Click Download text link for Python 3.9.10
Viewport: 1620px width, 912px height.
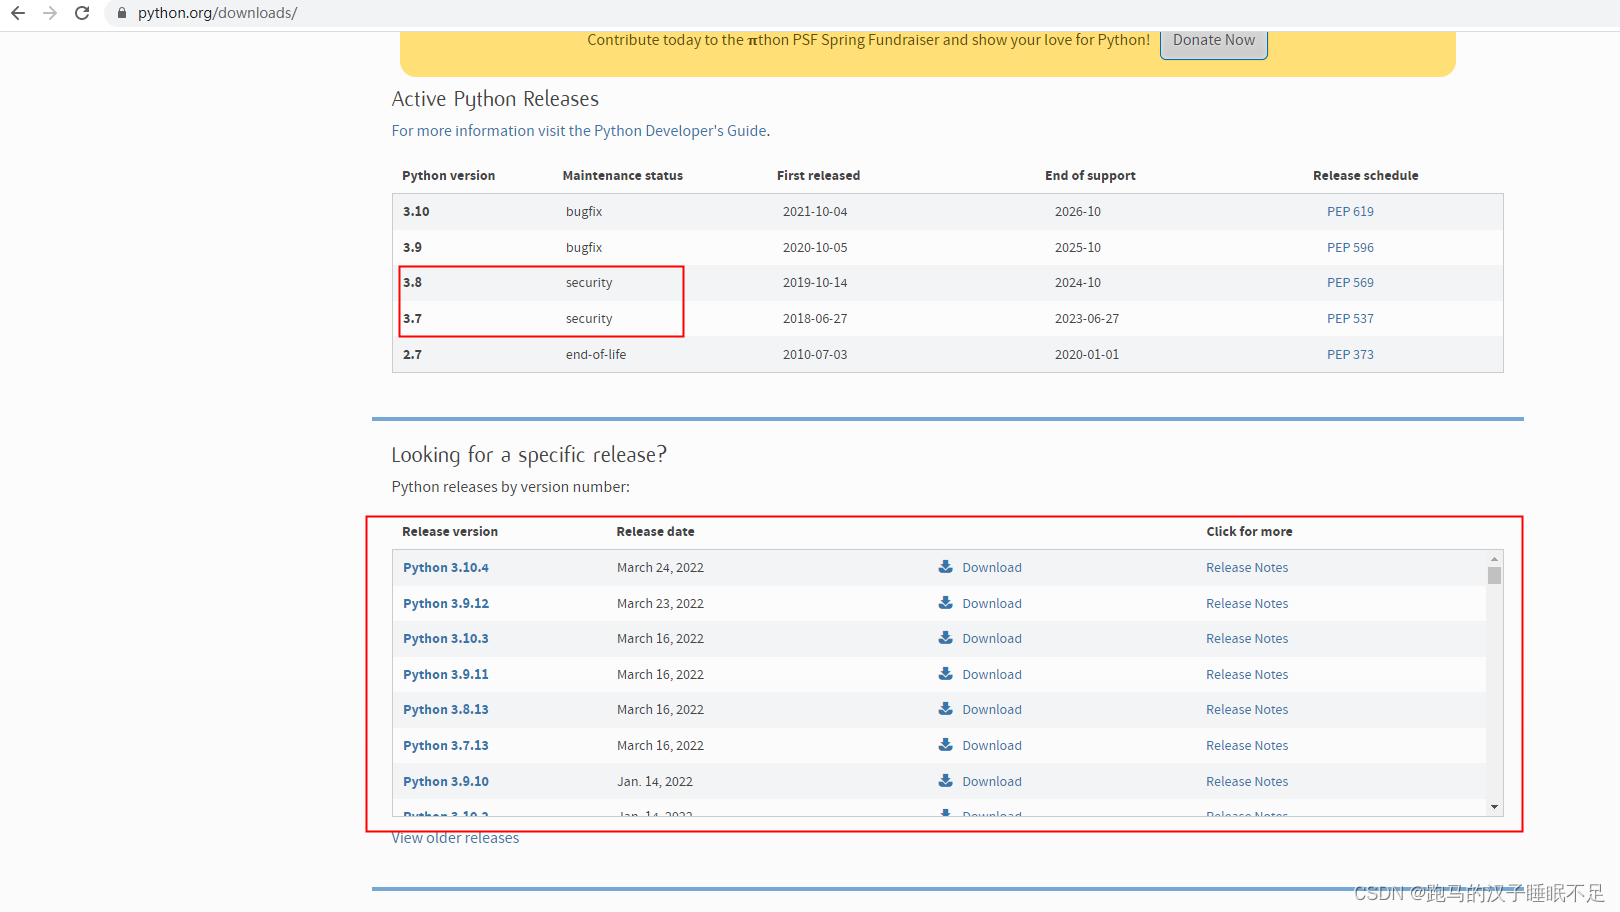pos(992,782)
